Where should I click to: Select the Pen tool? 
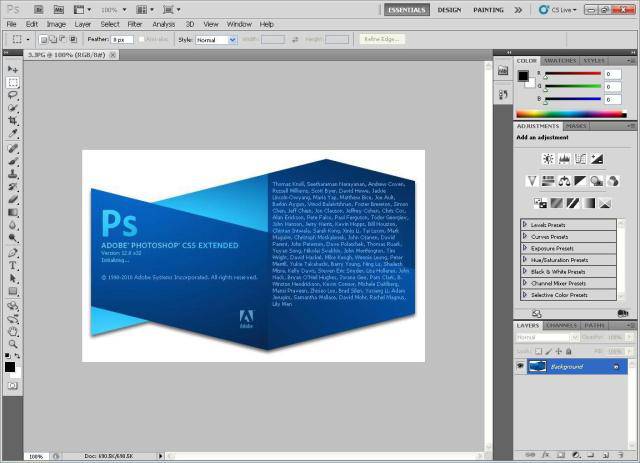(x=13, y=253)
